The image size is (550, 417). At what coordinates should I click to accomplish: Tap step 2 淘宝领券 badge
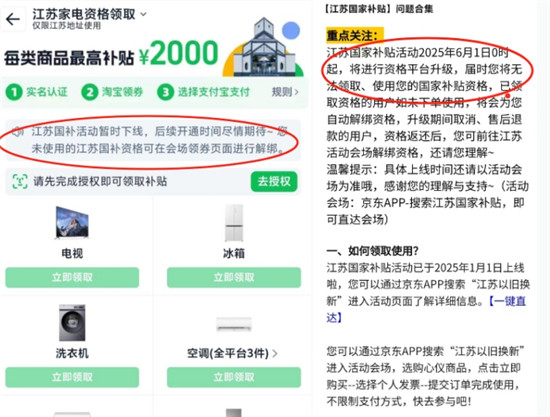click(112, 92)
